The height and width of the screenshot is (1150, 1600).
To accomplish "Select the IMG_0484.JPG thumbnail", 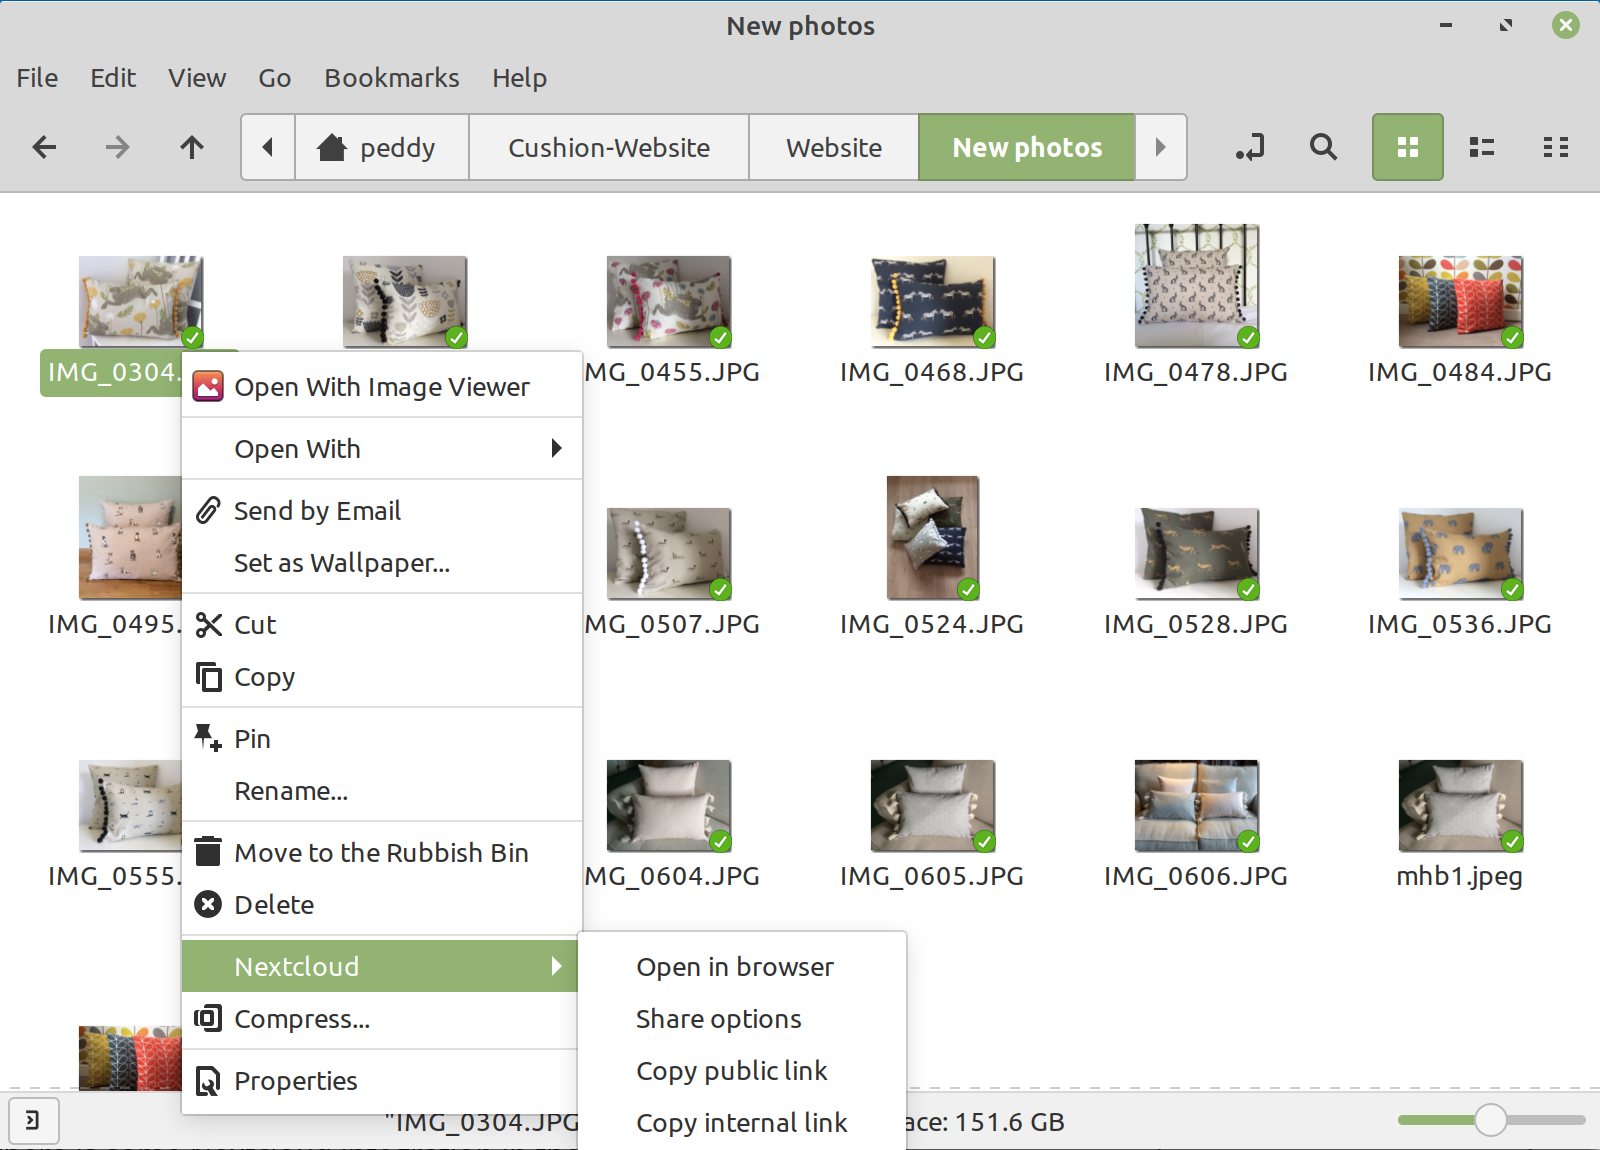I will [x=1459, y=300].
